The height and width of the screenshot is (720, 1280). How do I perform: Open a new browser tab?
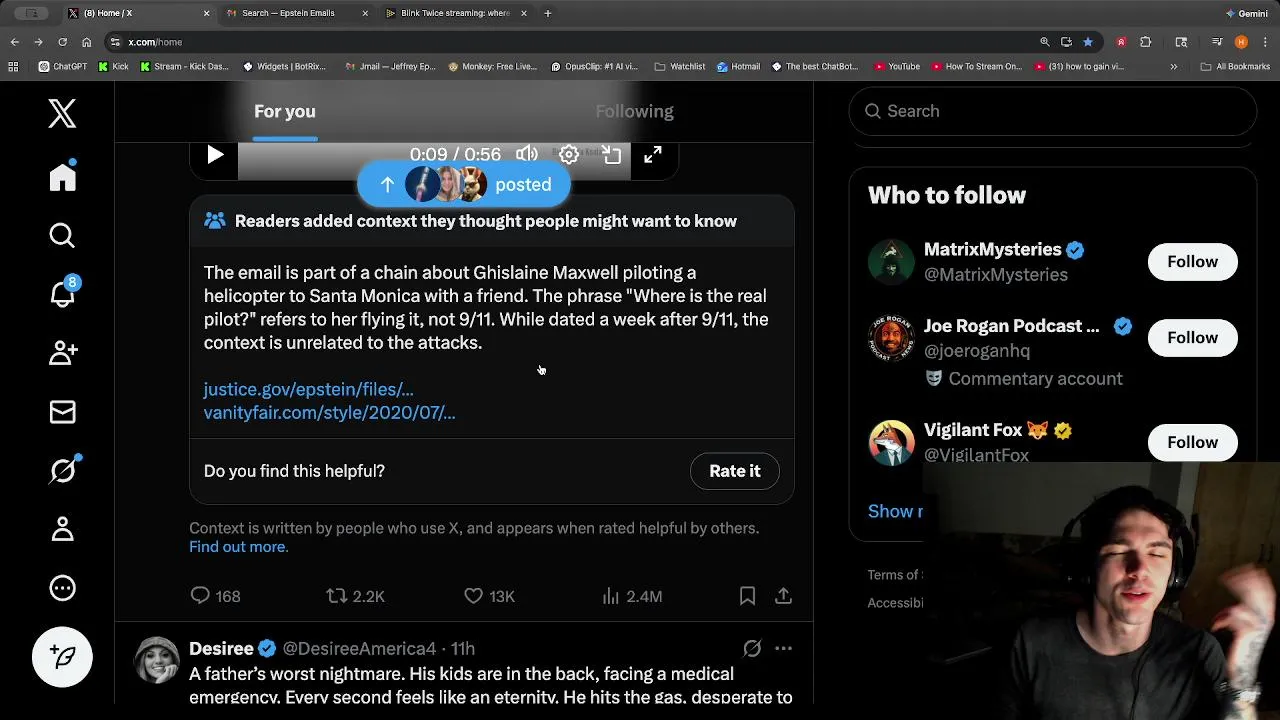547,13
